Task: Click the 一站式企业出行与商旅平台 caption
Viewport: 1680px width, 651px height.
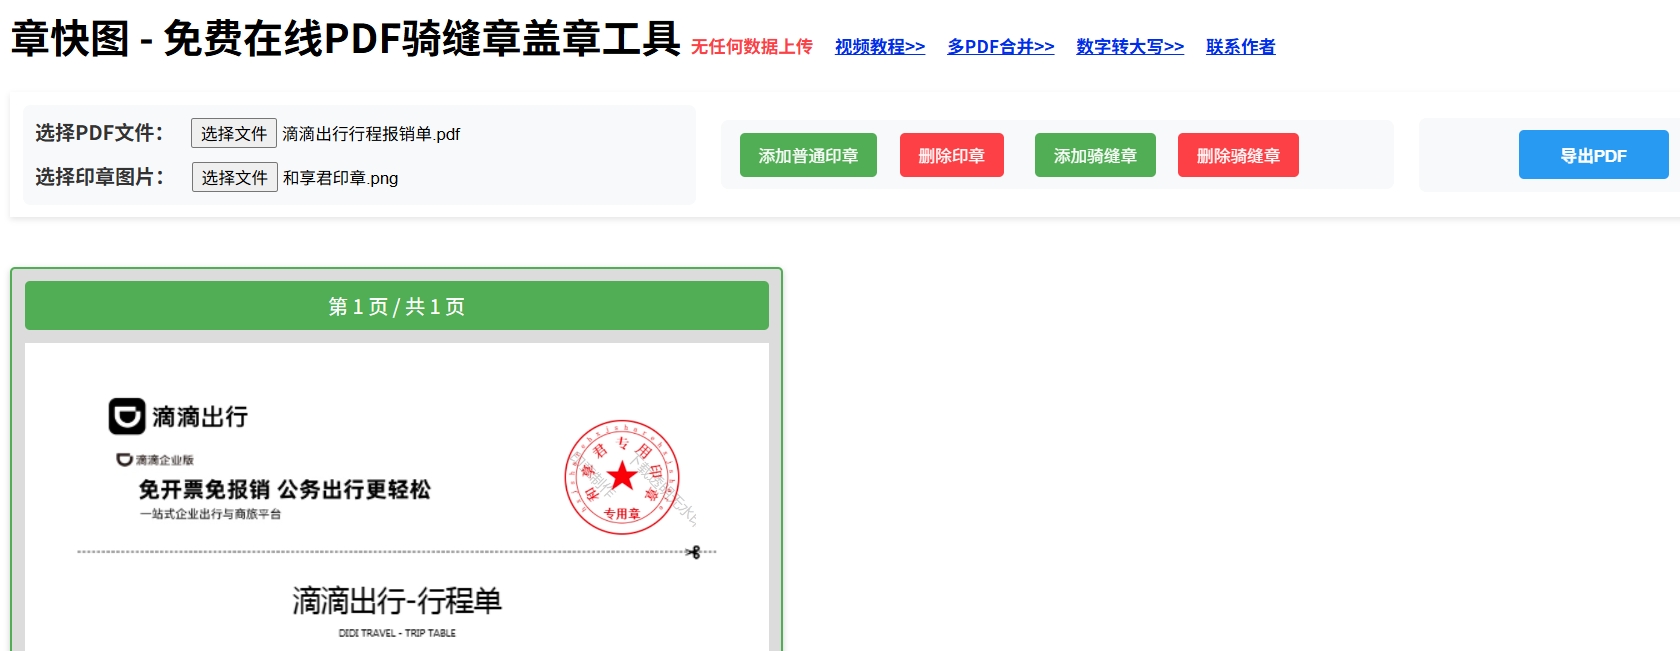Action: (x=210, y=514)
